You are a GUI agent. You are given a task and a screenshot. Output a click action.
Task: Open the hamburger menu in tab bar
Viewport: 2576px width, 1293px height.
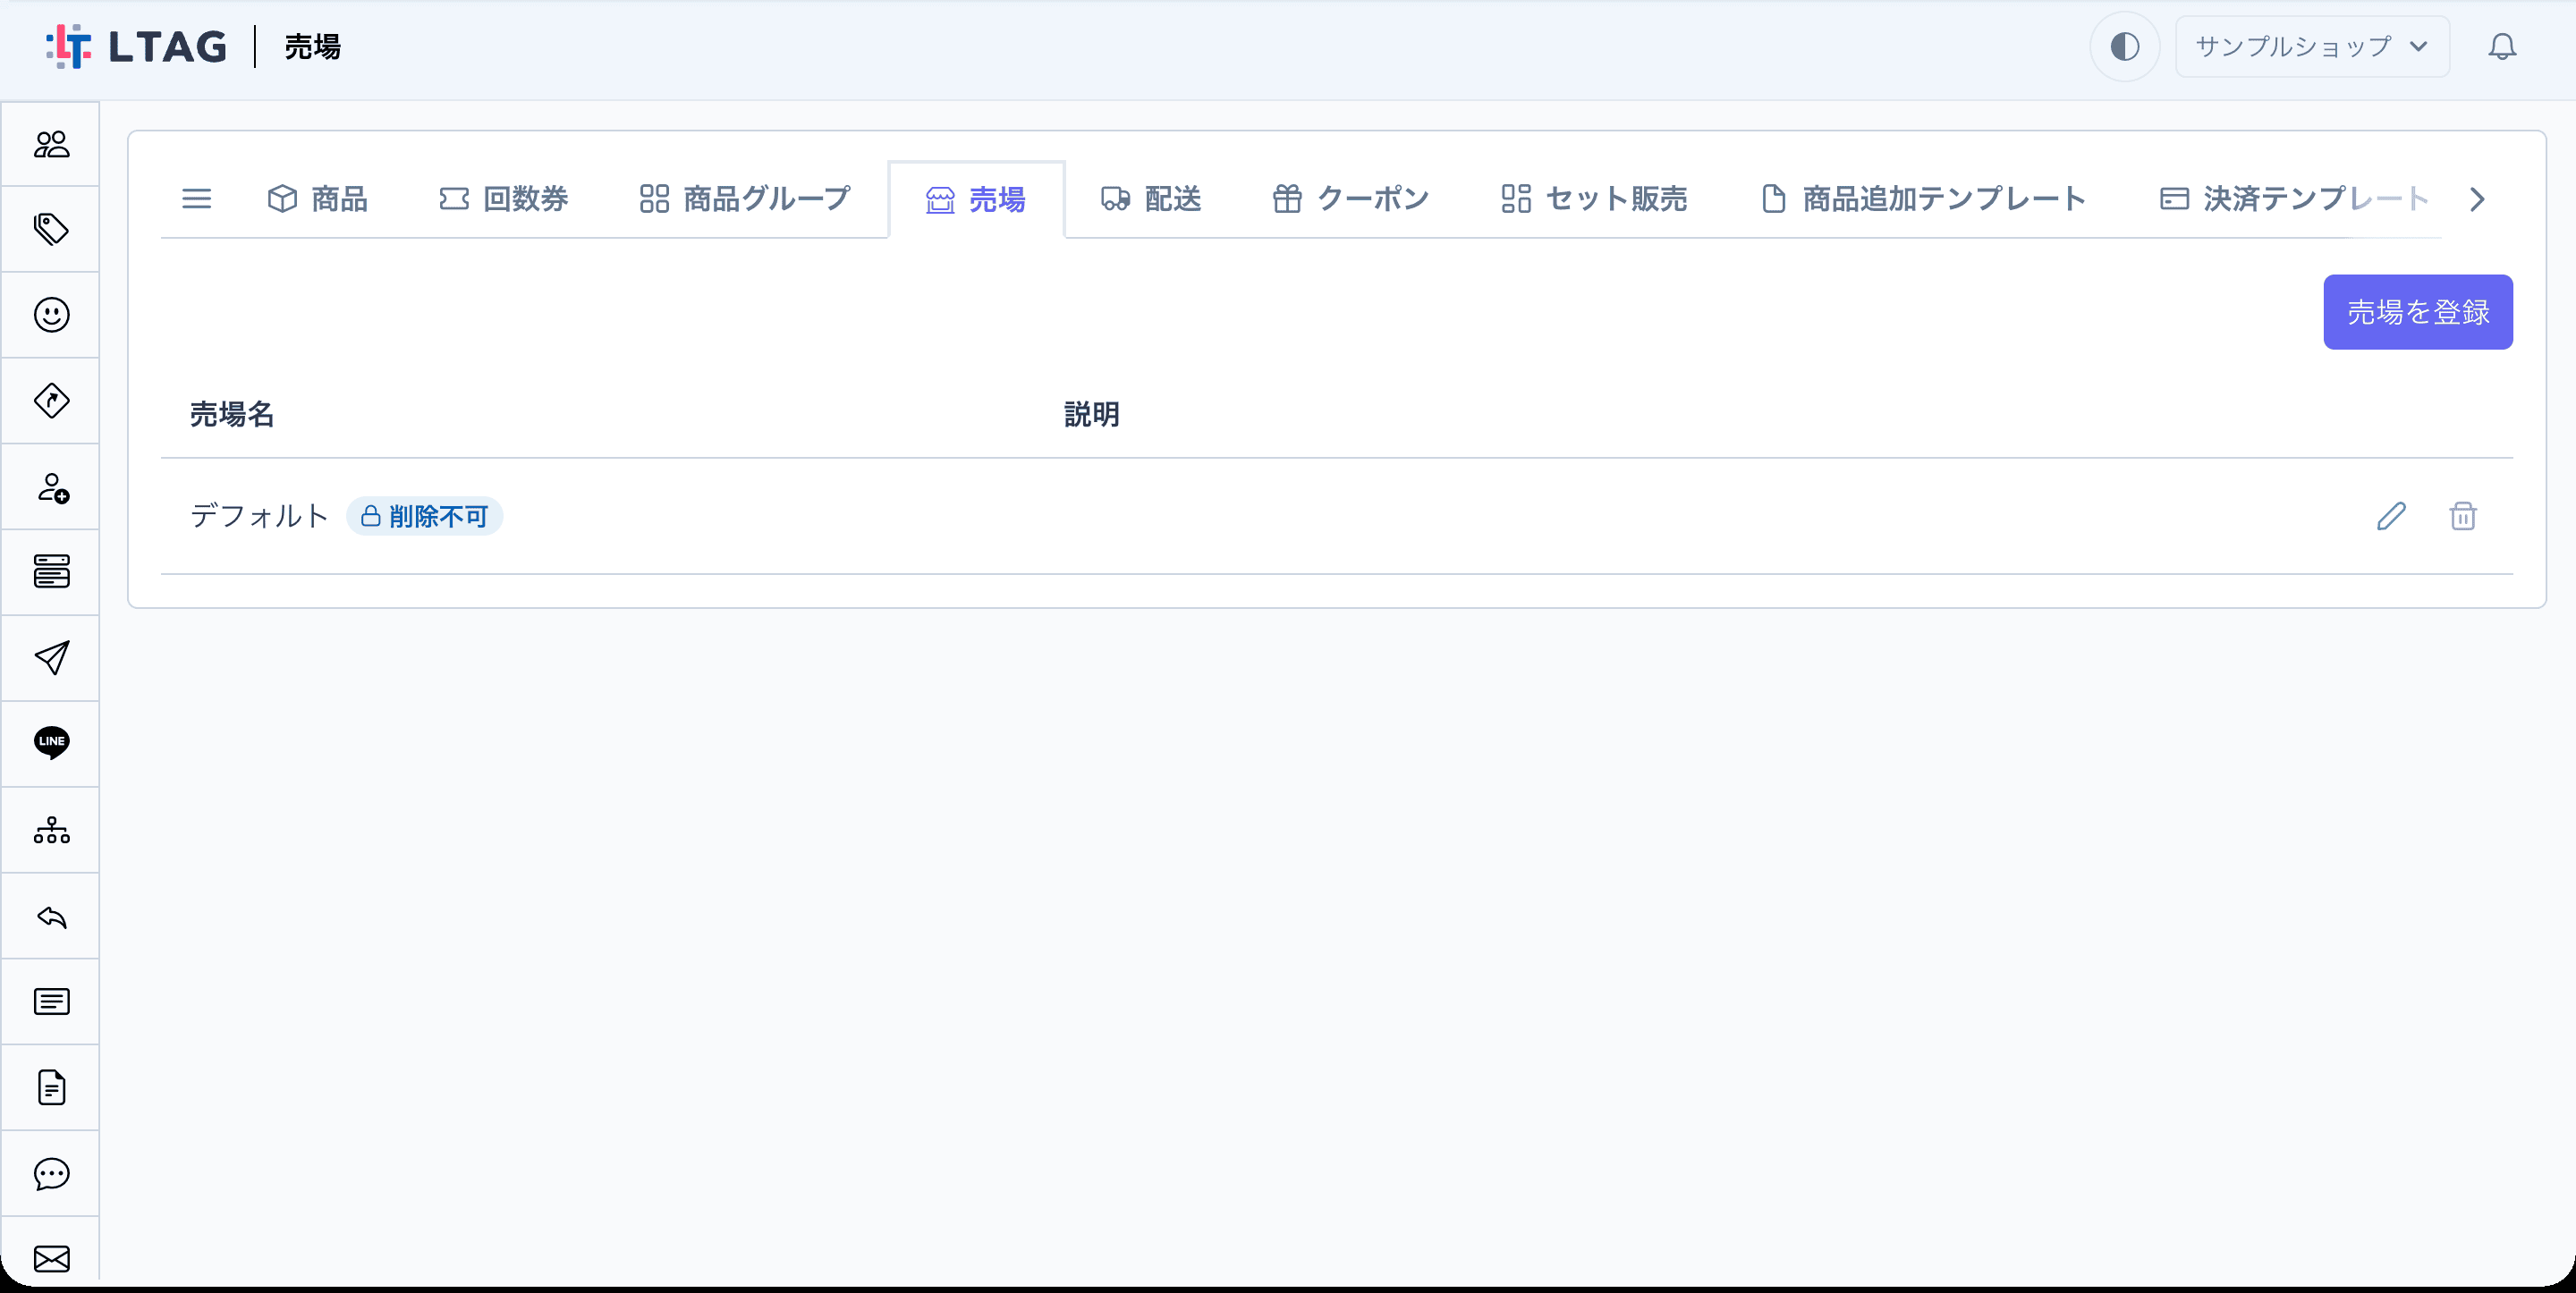197,199
